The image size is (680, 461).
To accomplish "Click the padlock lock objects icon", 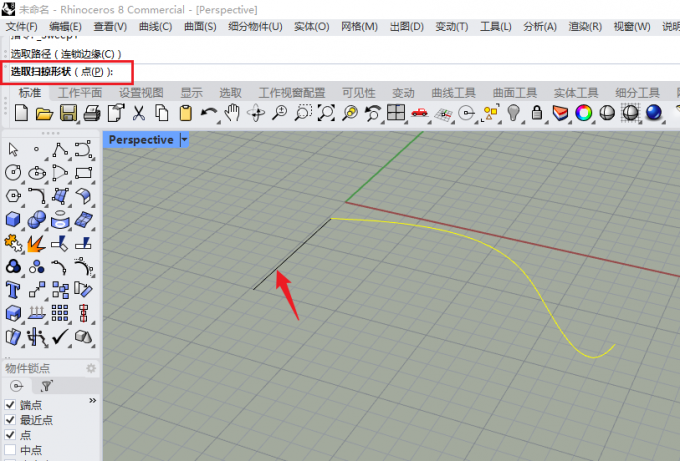I will [537, 113].
